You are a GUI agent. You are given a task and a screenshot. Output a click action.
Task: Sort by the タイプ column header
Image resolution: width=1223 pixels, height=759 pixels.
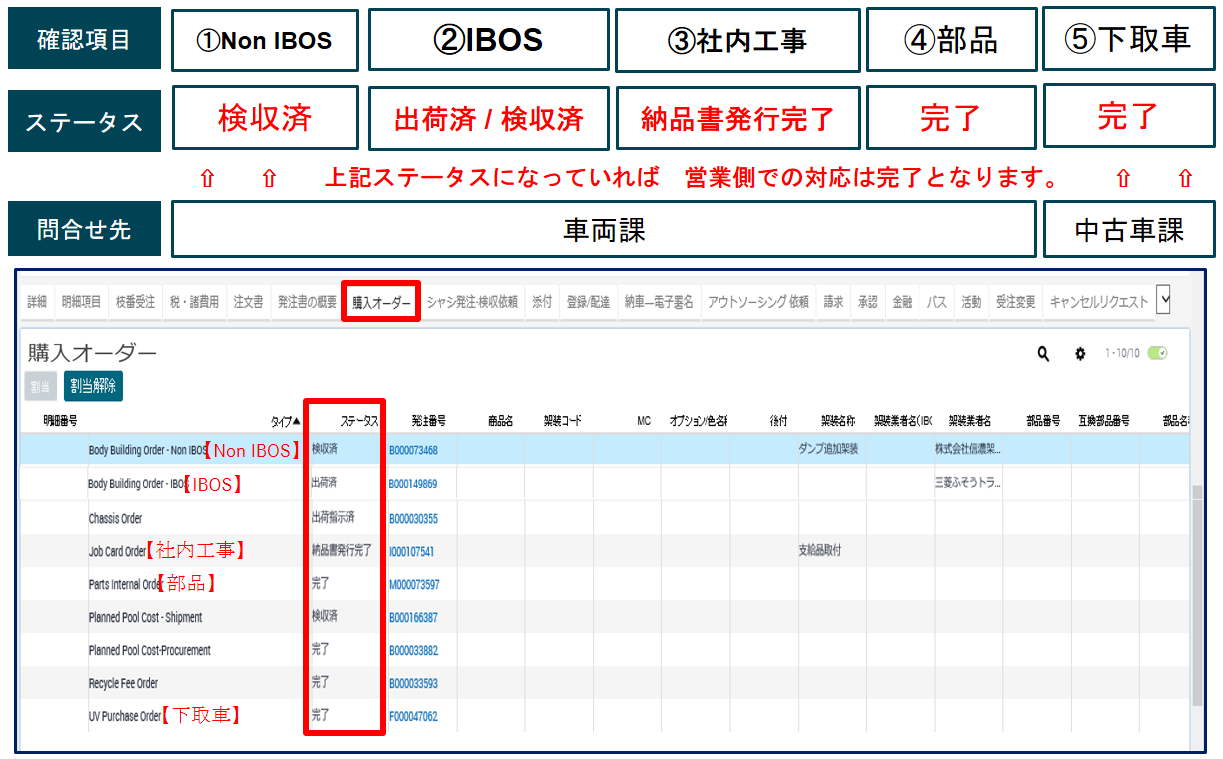(285, 422)
